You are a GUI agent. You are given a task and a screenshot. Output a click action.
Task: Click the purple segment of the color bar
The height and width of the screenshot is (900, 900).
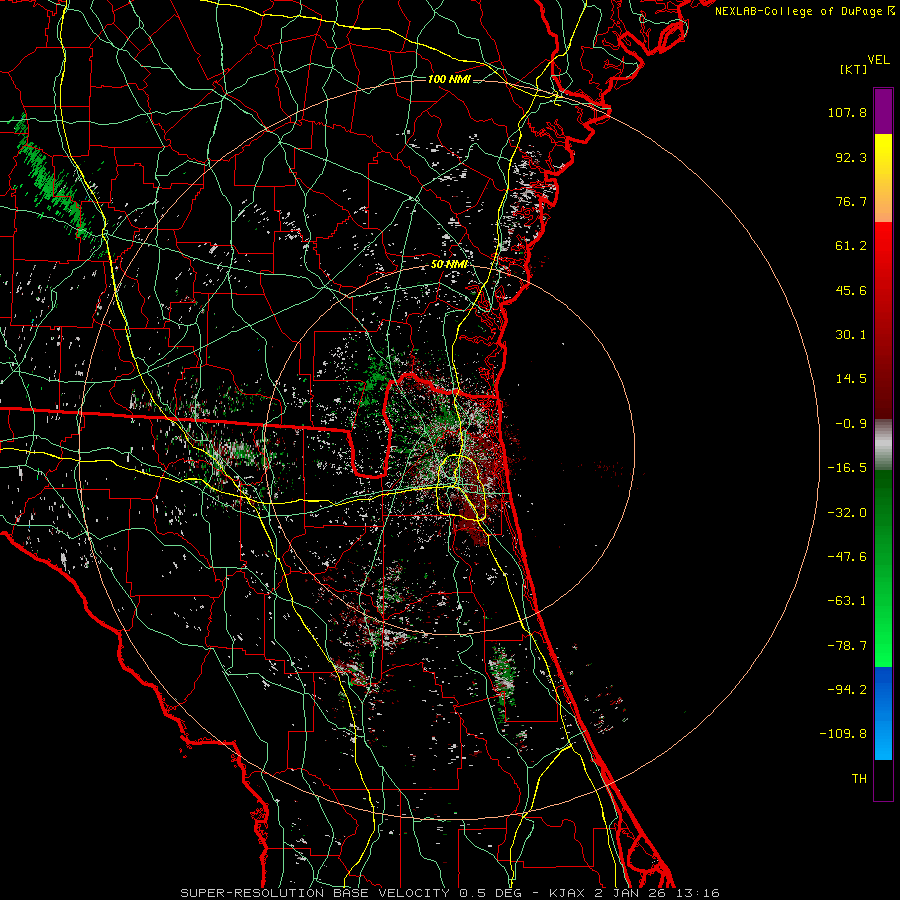tap(883, 111)
